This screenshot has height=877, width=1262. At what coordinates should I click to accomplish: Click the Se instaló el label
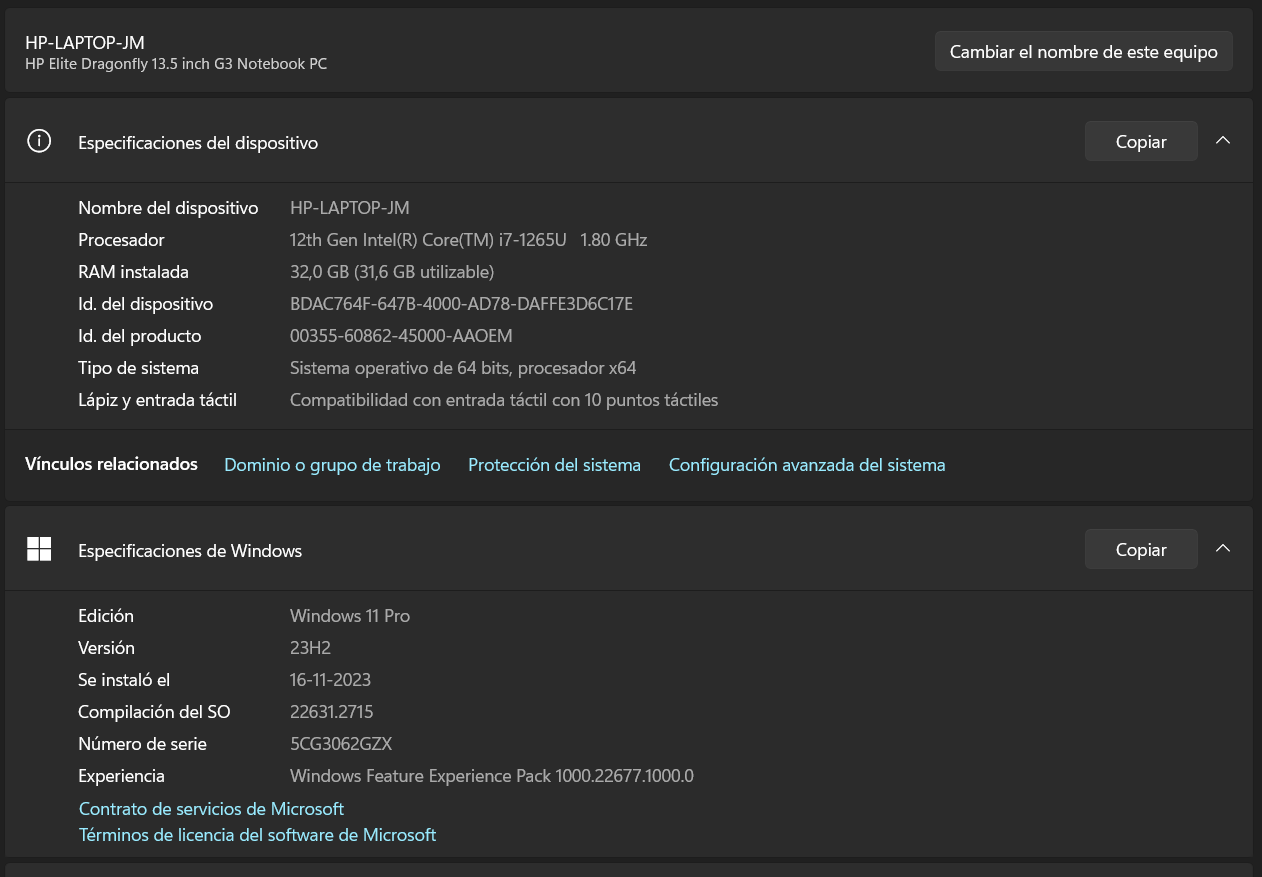pos(125,680)
